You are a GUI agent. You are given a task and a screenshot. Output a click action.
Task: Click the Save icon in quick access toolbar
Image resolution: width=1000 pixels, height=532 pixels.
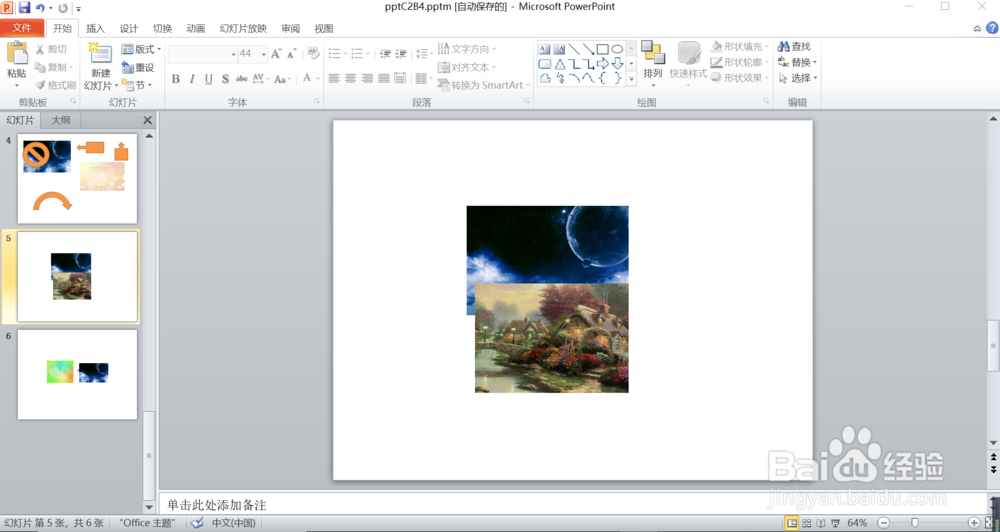coord(24,8)
